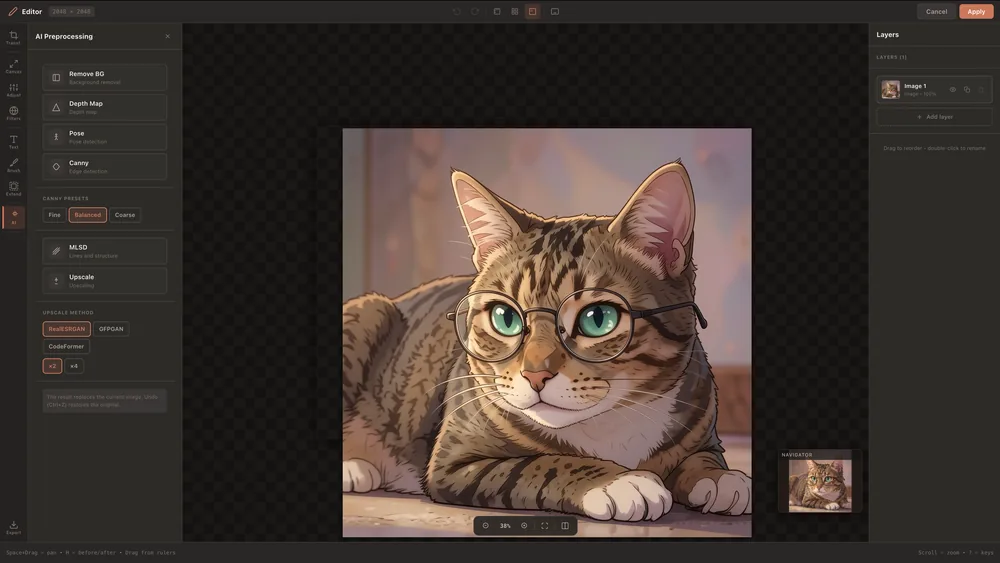Select the Transform crop tool in sidebar
The image size is (1000, 563).
pyautogui.click(x=13, y=38)
